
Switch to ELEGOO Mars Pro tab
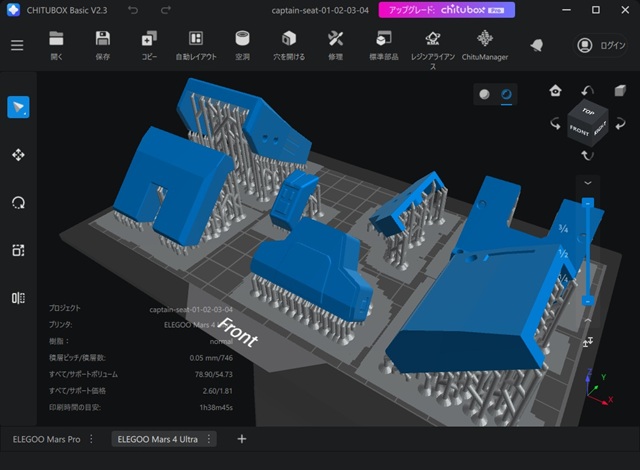46,439
